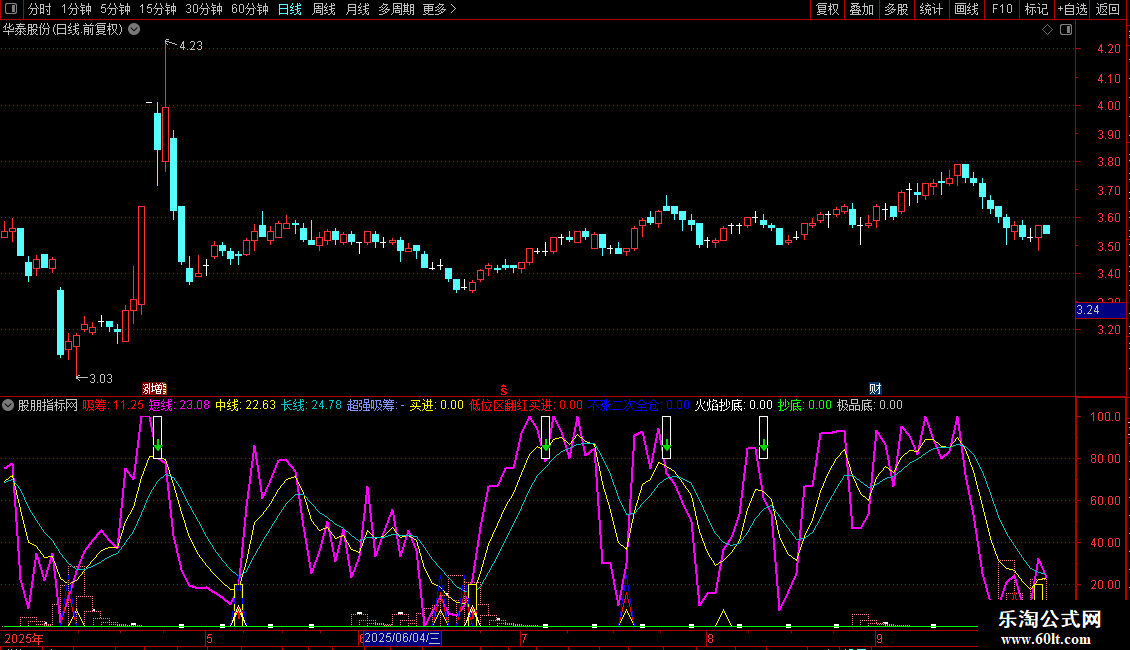Viewport: 1130px width, 650px height.
Task: Click the diamond icon above price axis
Action: point(1047,30)
